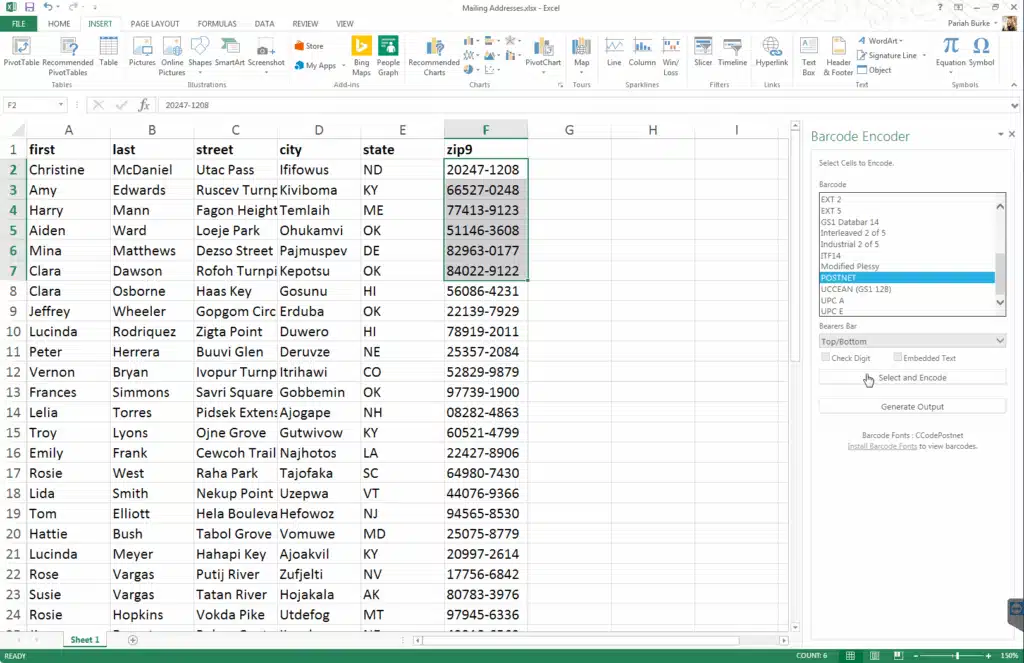This screenshot has width=1024, height=663.
Task: Enable the Check Digit checkbox
Action: click(x=825, y=358)
